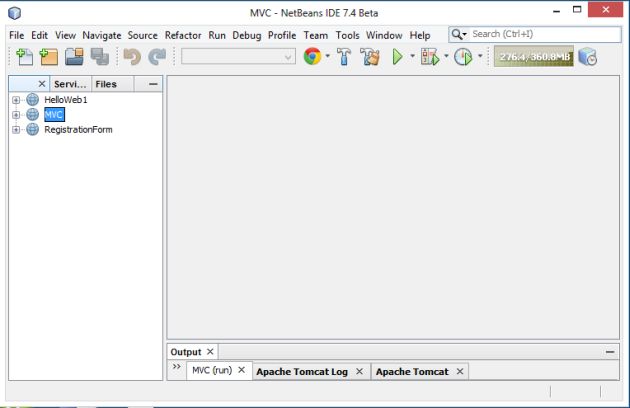This screenshot has width=630, height=408.
Task: Minimize the projects panel group
Action: coord(153,84)
